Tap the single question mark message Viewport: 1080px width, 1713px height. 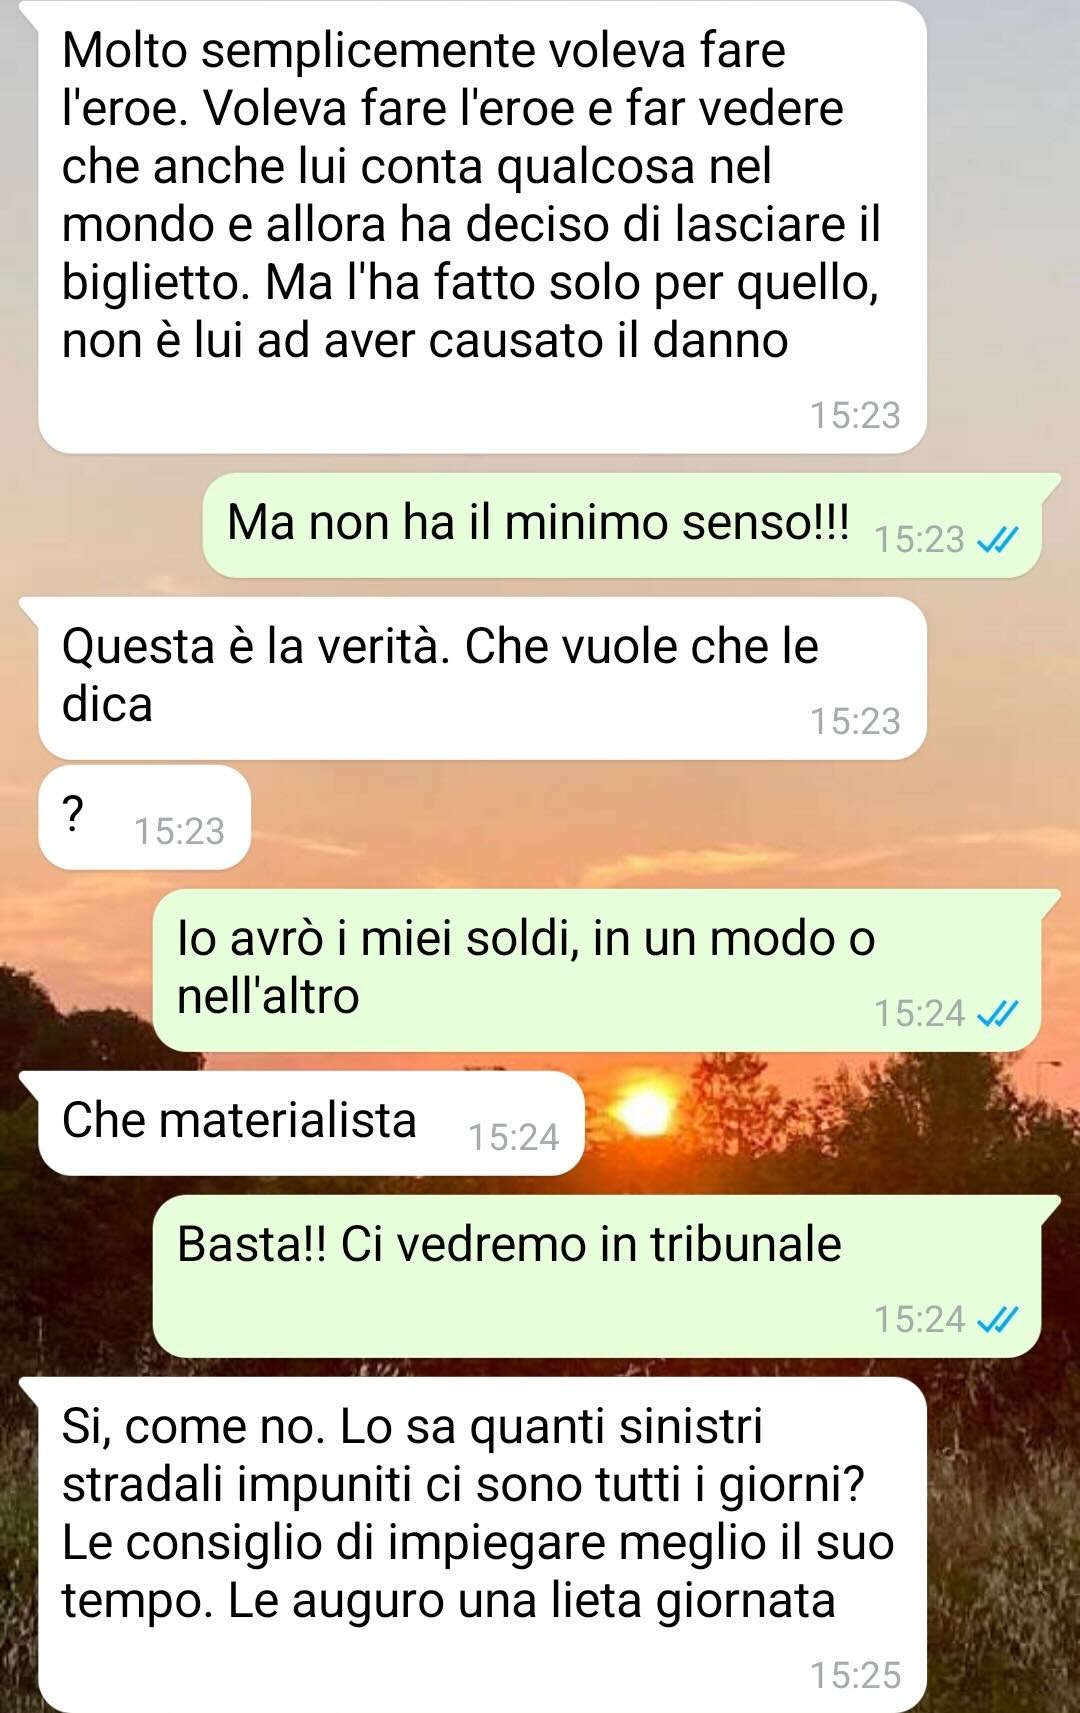144,817
